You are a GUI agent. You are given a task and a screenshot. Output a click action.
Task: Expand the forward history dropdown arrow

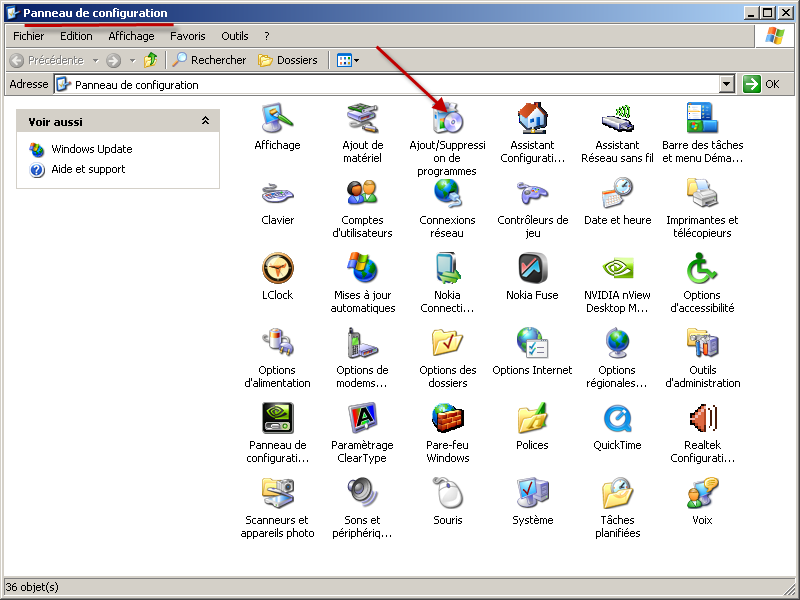coord(133,61)
